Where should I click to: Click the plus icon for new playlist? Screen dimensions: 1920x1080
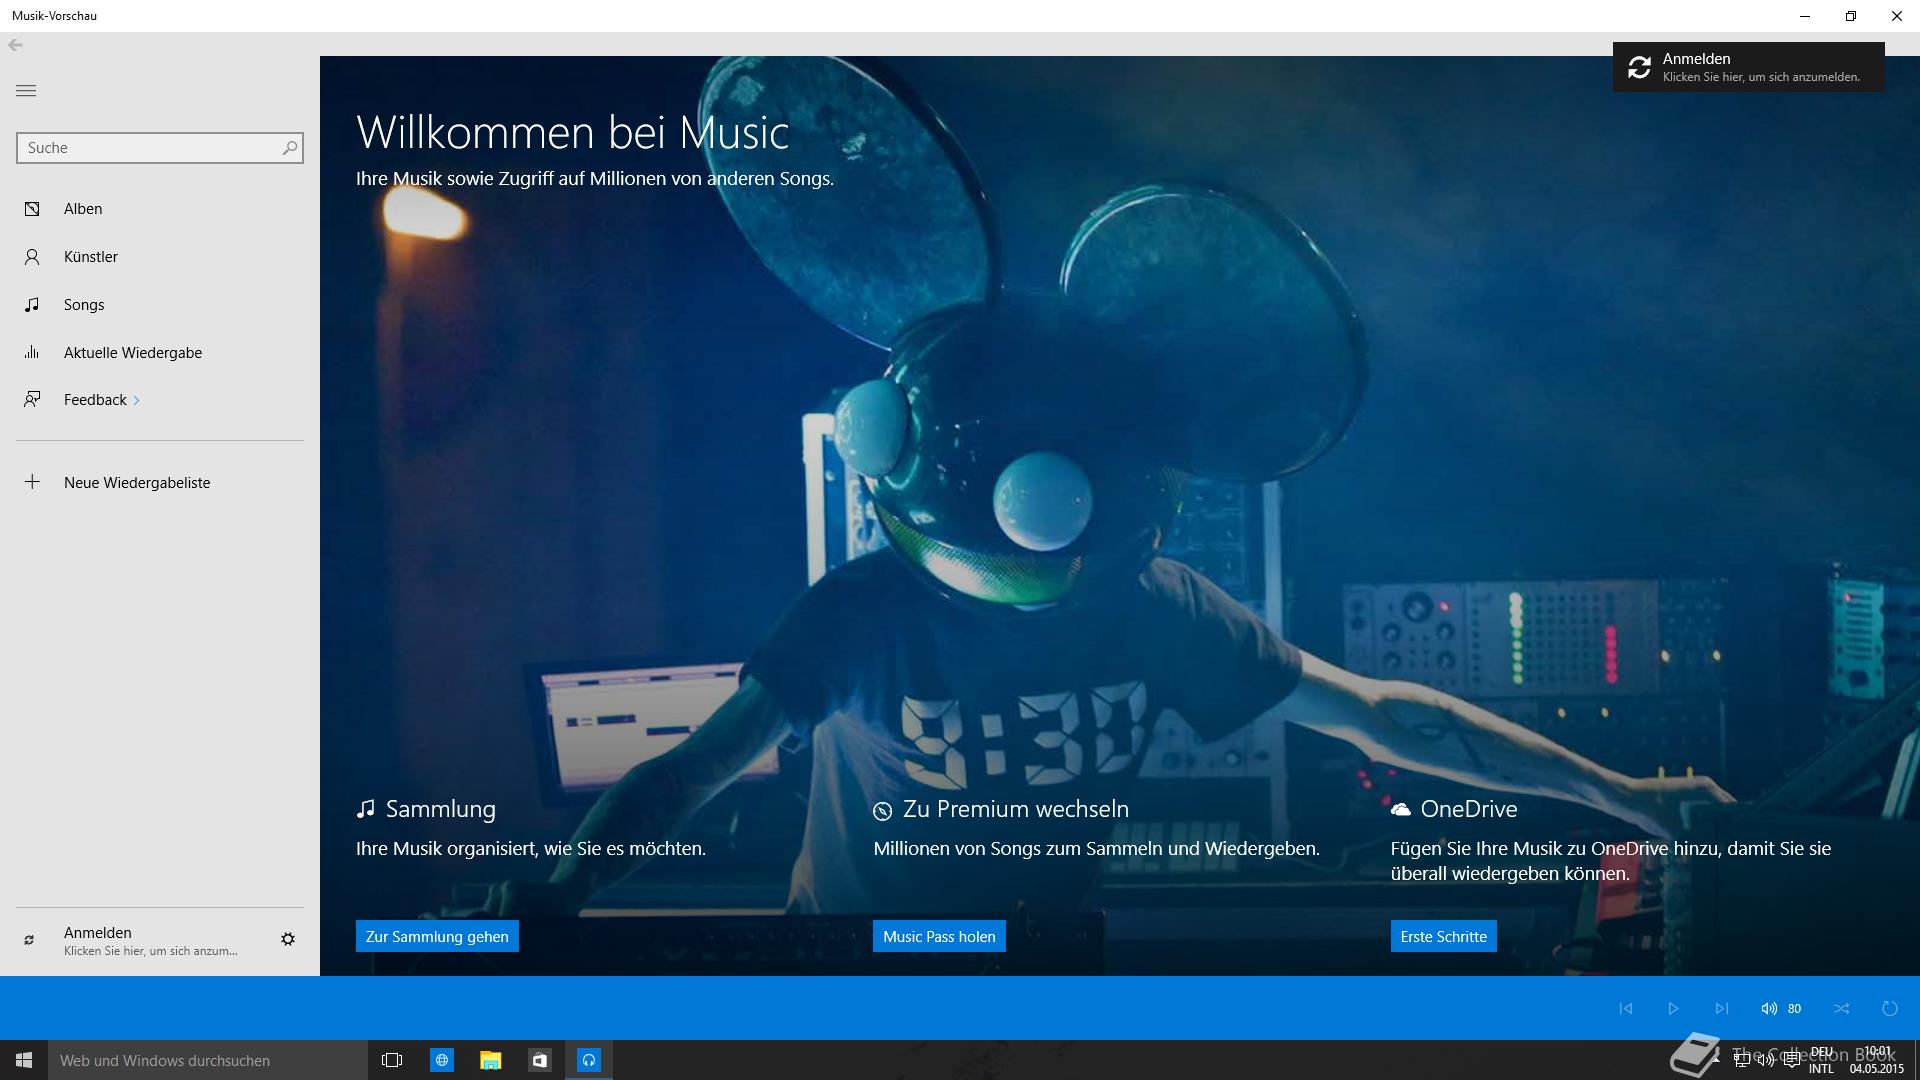point(32,482)
